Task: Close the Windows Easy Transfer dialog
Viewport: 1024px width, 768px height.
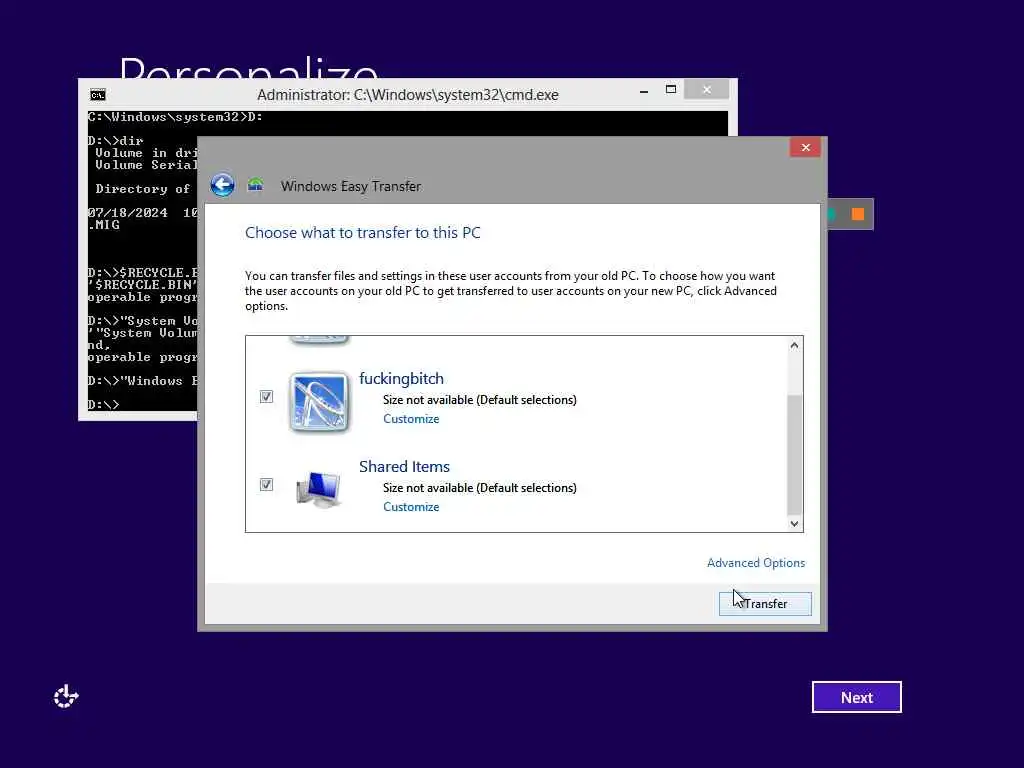Action: 805,148
